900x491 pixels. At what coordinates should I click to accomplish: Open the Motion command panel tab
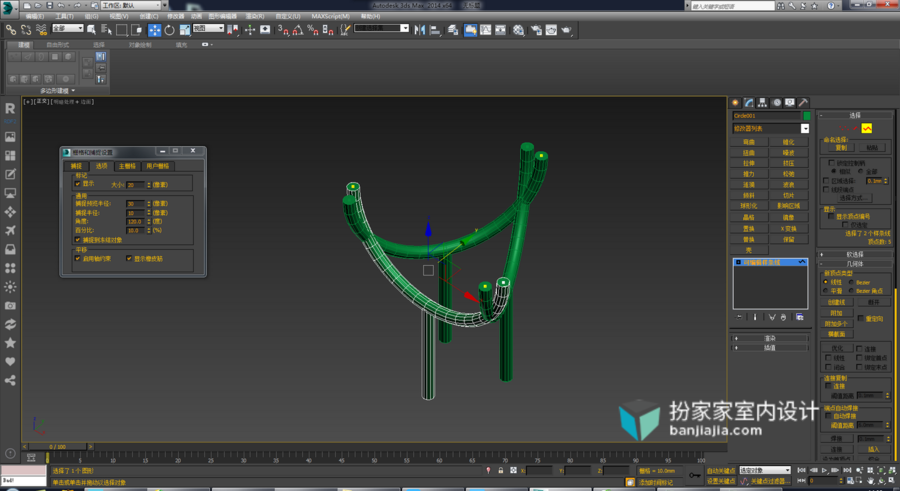(777, 102)
